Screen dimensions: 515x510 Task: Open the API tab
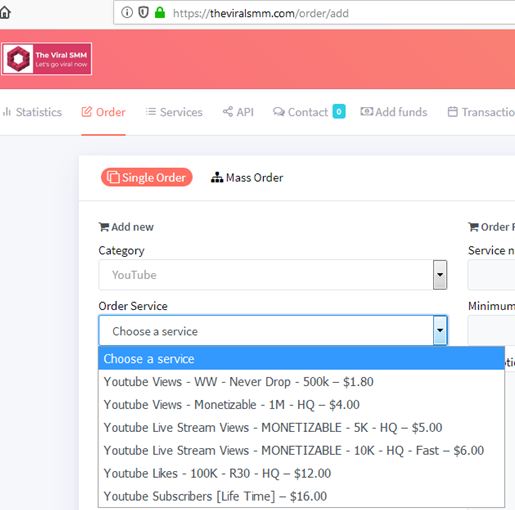238,112
